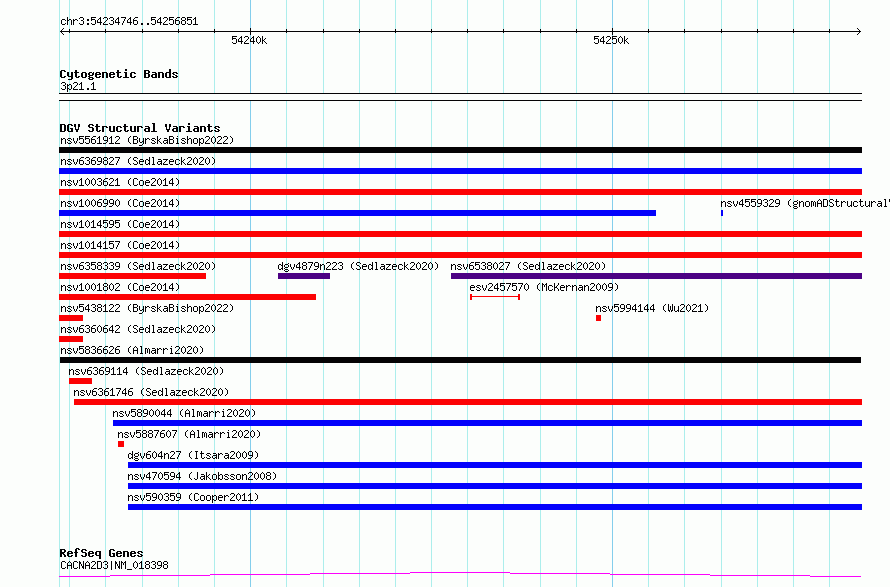
Task: Click the black bar under nsv5836626
Action: (x=460, y=360)
